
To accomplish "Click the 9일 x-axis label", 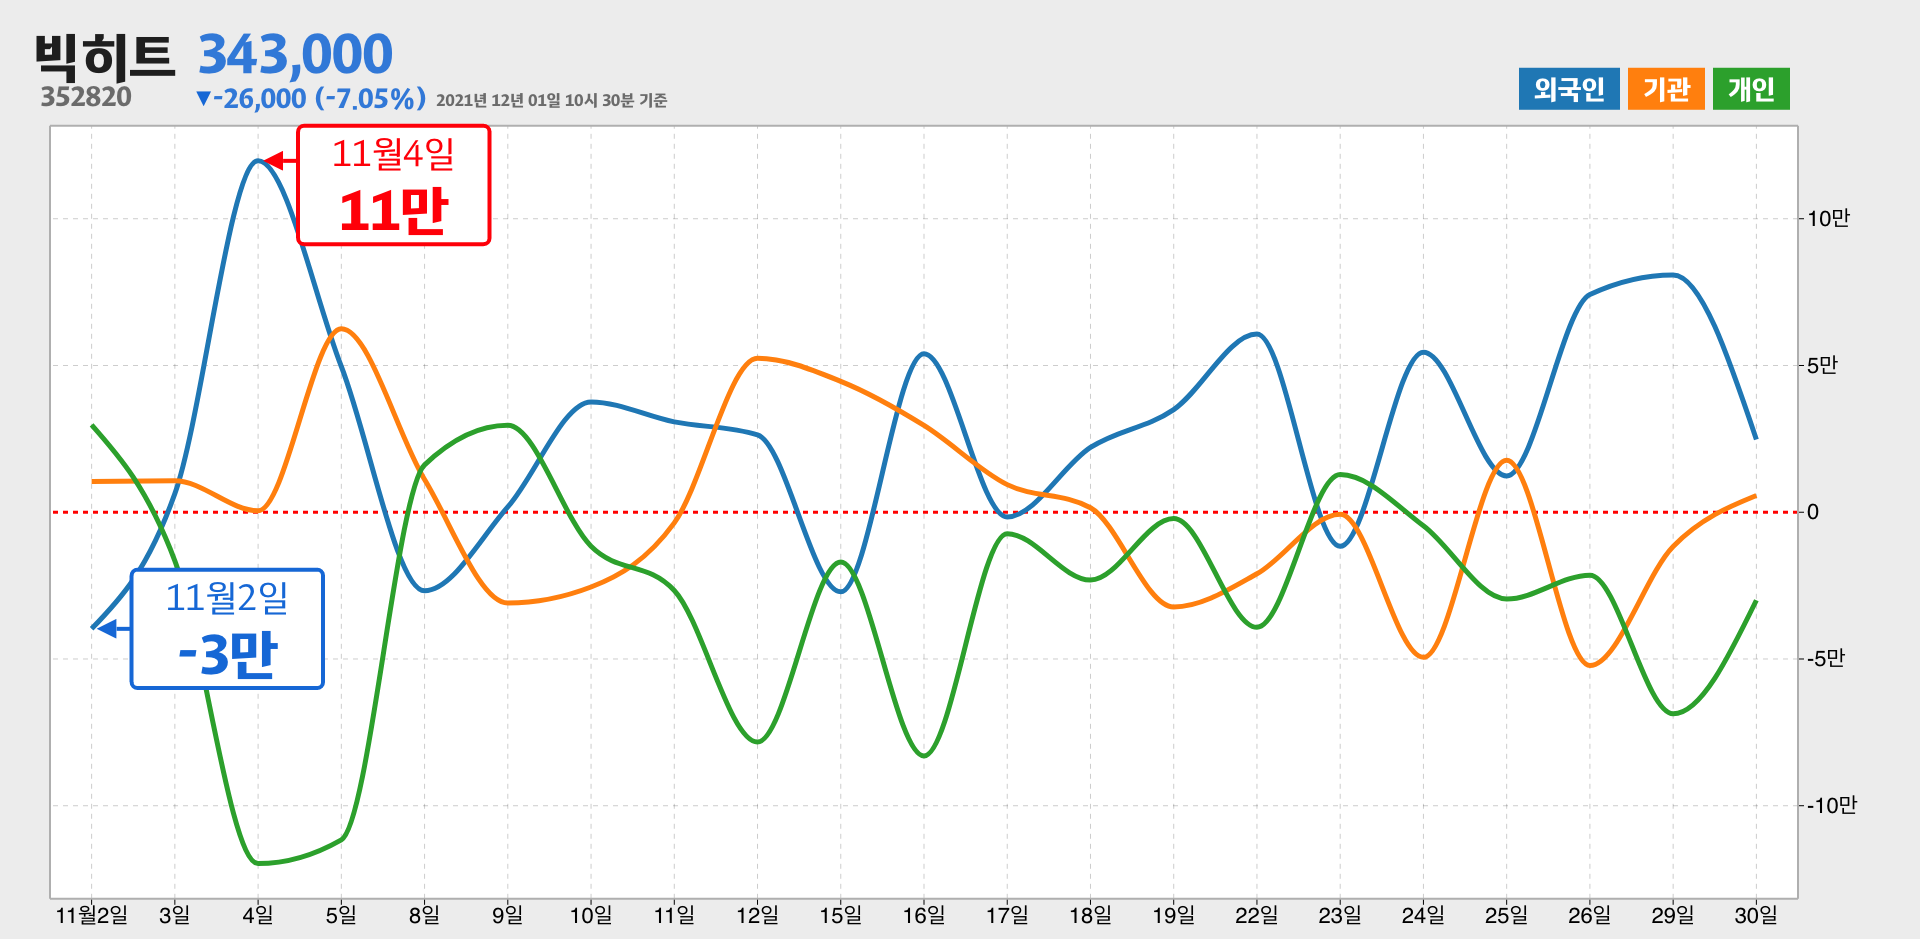I will click(508, 915).
